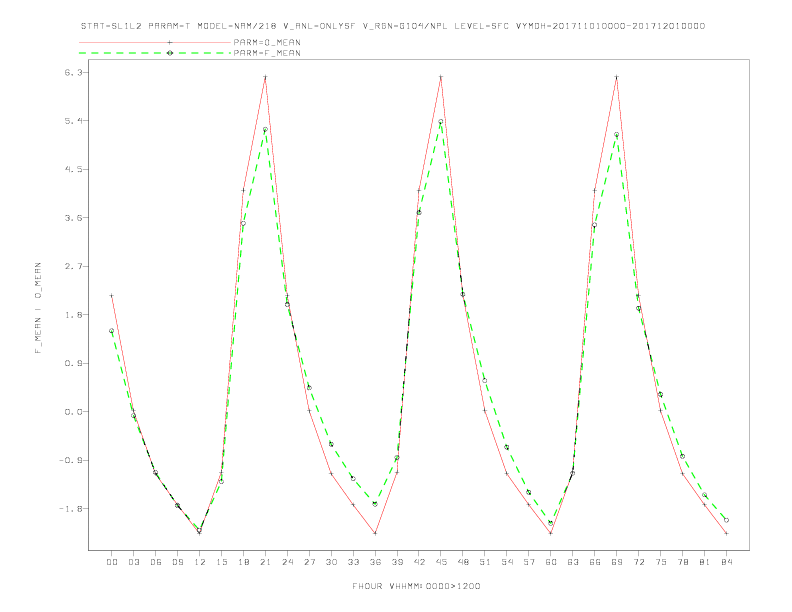
Task: Click x-axis tick label 63
Action: tap(573, 562)
